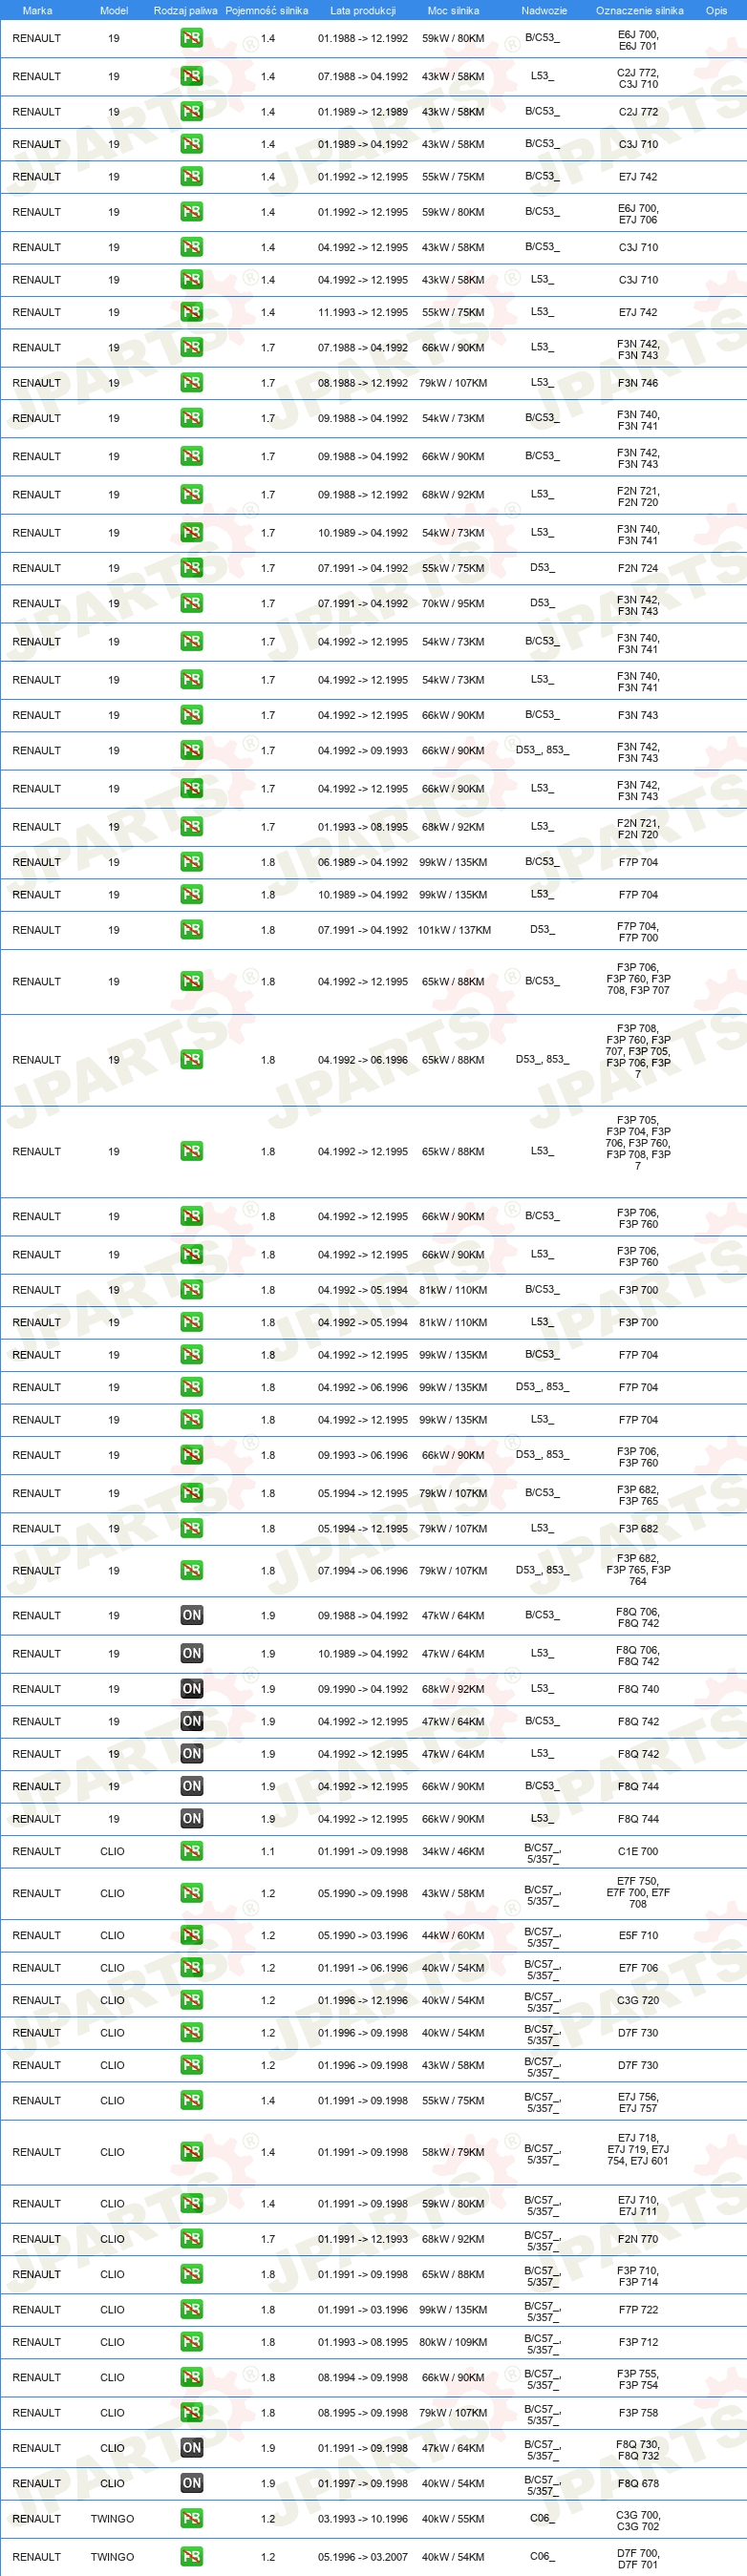Click petrol icon in Twingo D7F 700 row
Image resolution: width=747 pixels, height=2576 pixels.
[x=191, y=2557]
